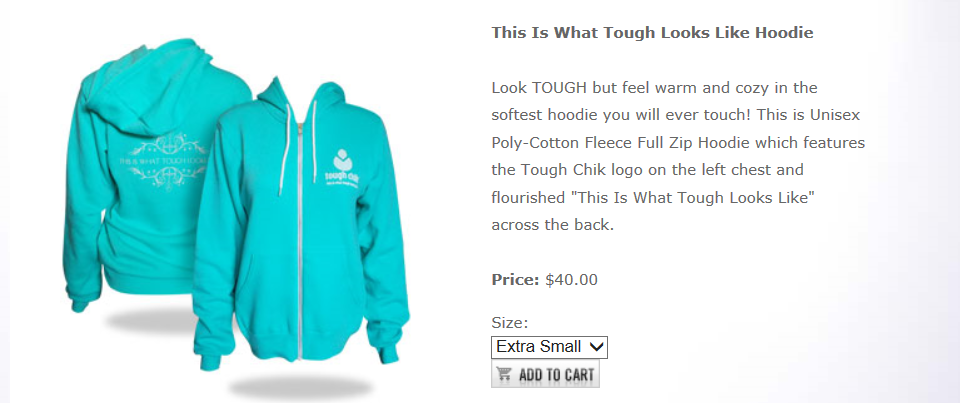
Task: Click the bold Price label
Action: click(515, 280)
